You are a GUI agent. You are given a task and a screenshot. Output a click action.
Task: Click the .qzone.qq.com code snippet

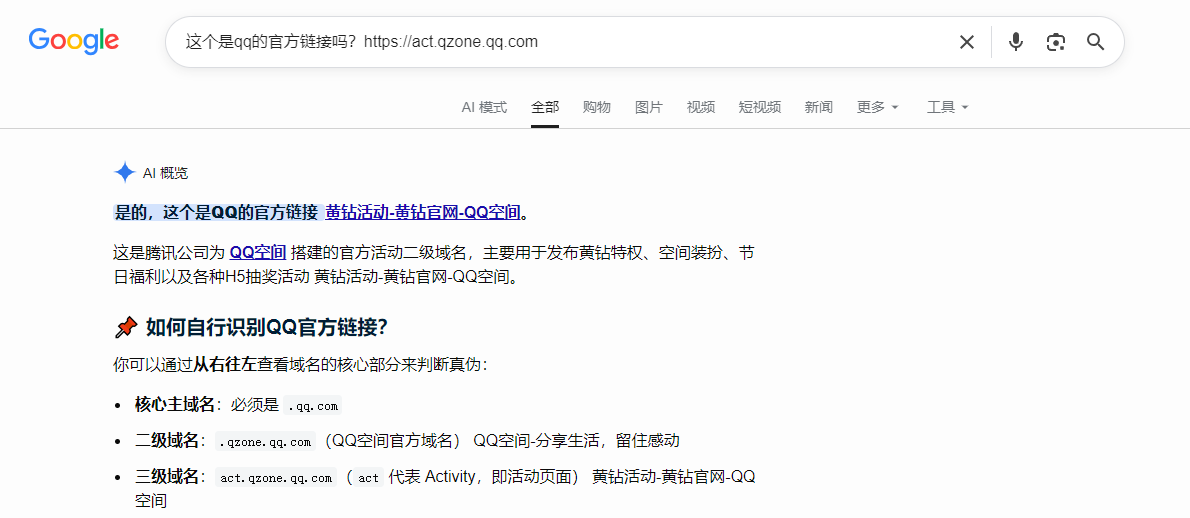coord(264,441)
